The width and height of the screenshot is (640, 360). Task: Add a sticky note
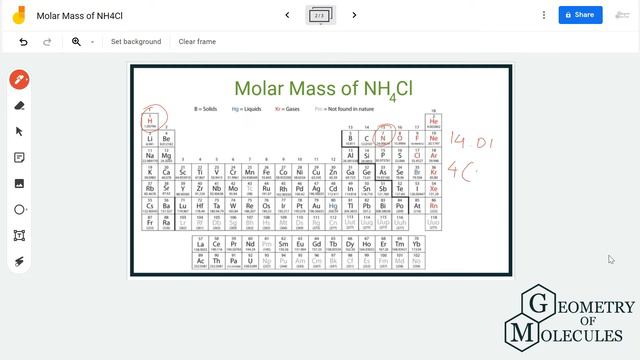point(19,158)
